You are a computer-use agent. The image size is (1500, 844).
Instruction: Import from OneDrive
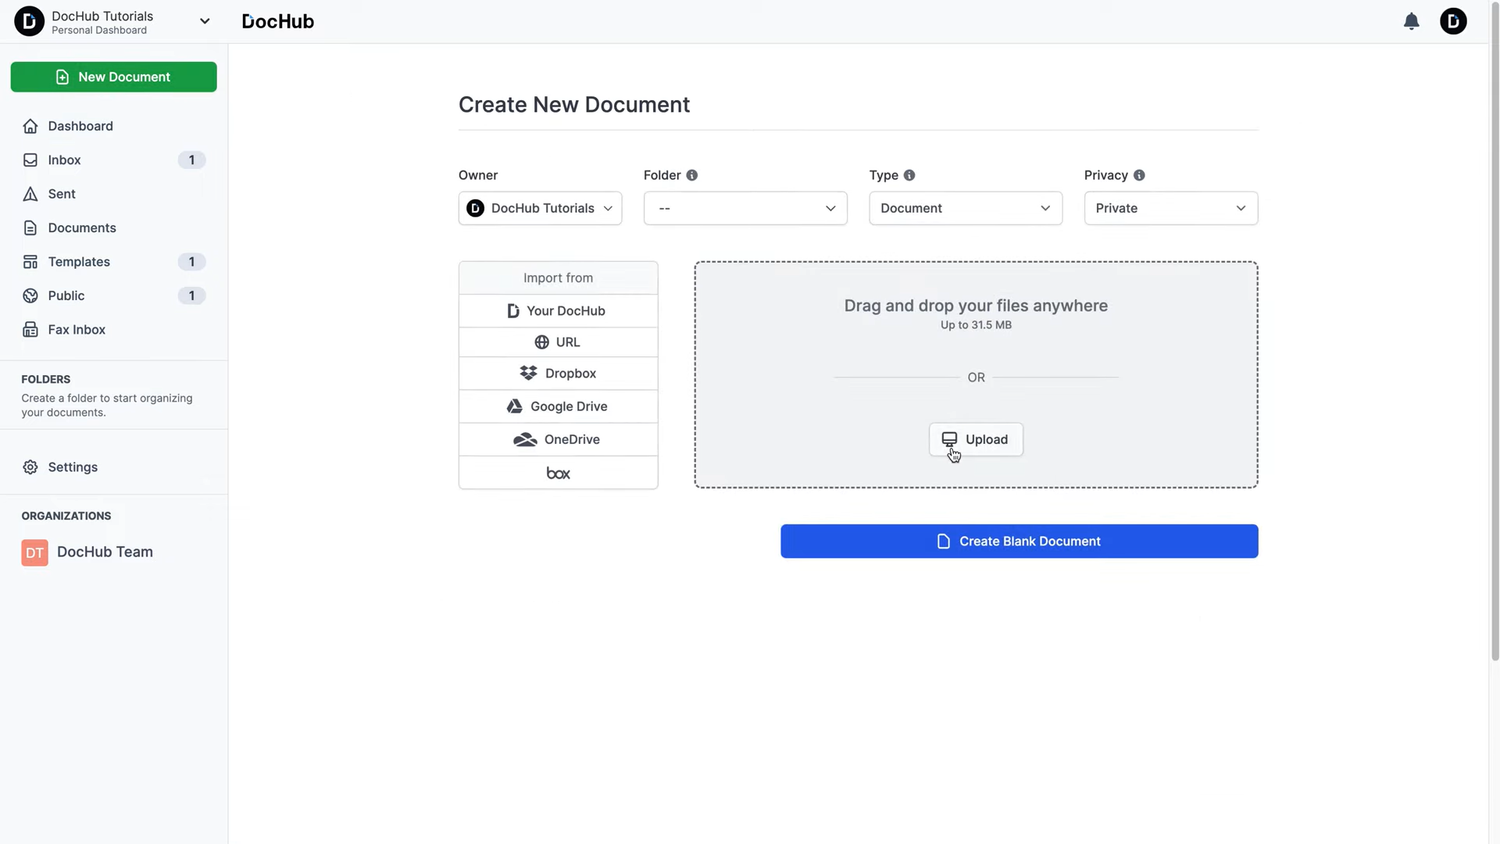click(558, 439)
